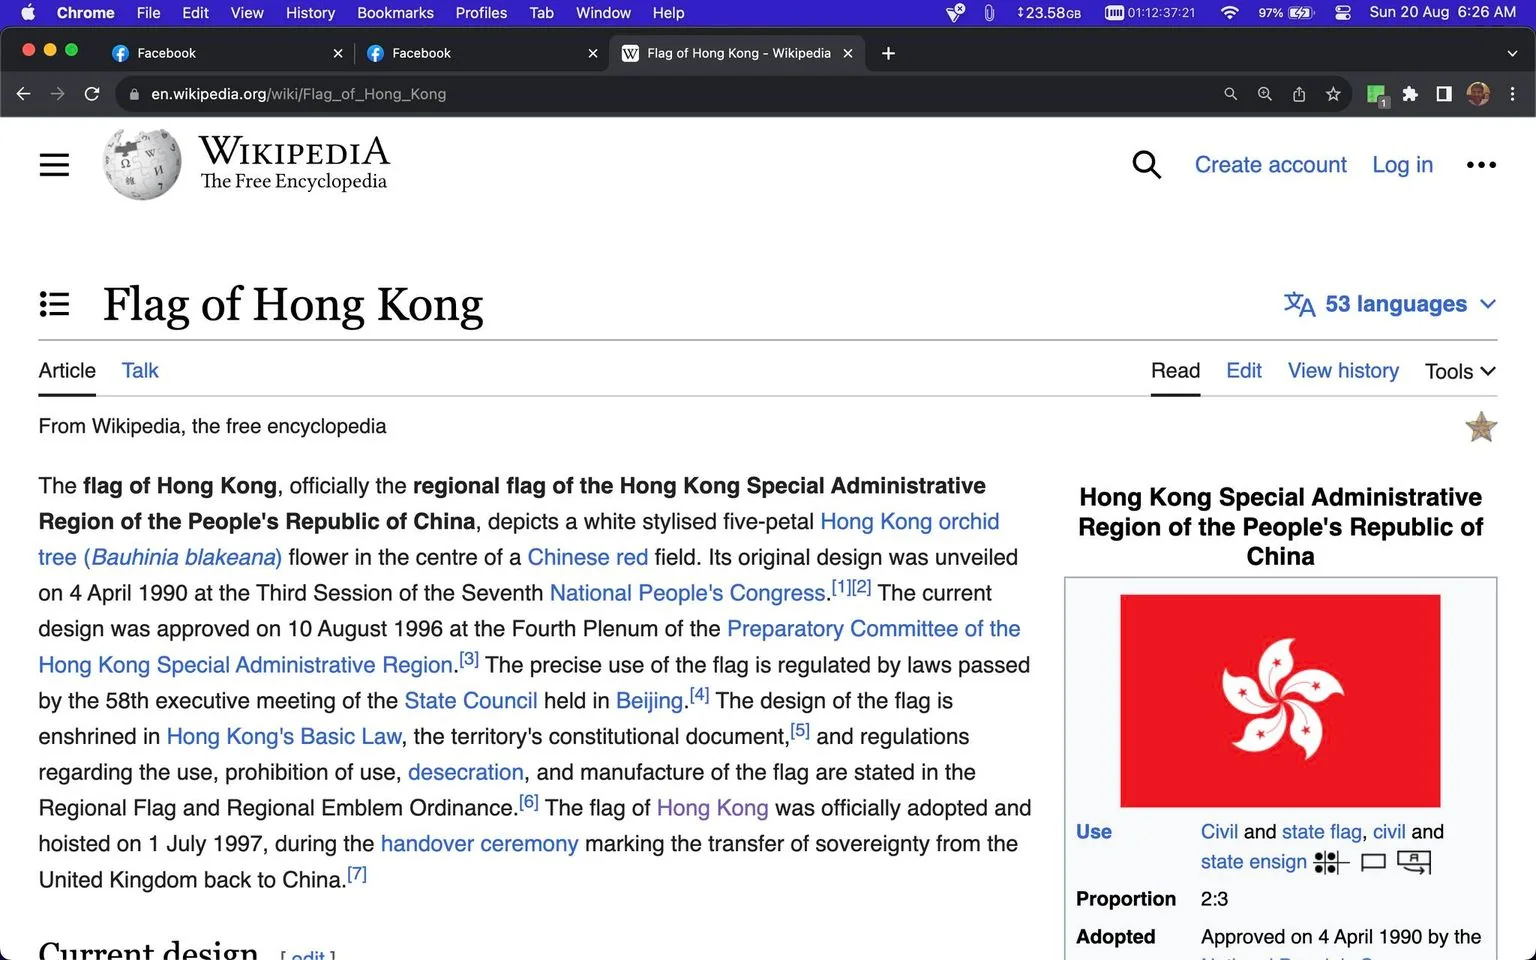Open the Bookmarks menu

point(395,13)
